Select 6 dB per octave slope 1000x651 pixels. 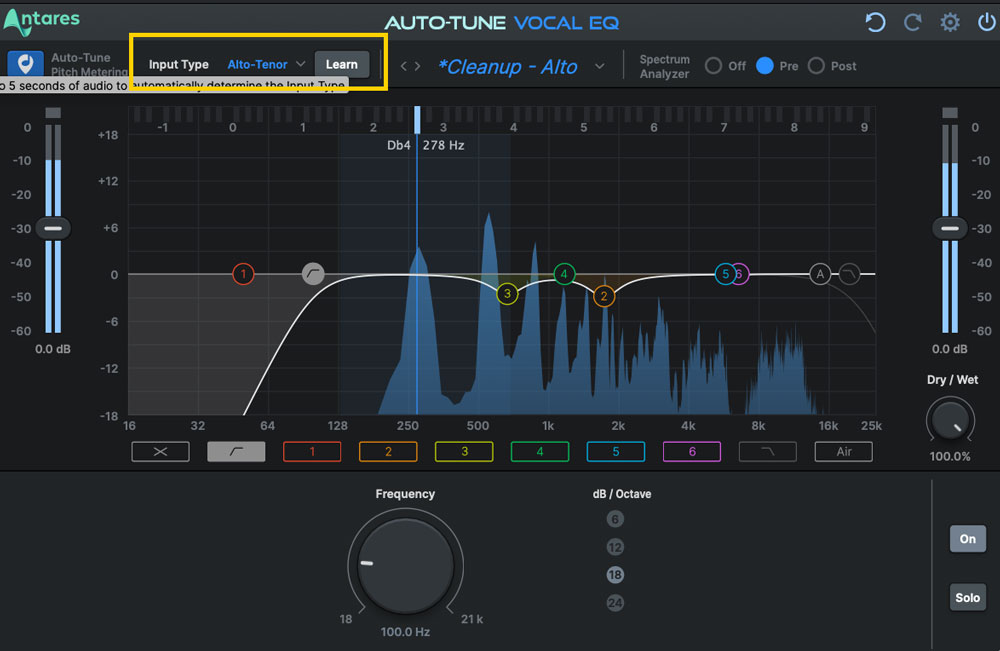615,519
